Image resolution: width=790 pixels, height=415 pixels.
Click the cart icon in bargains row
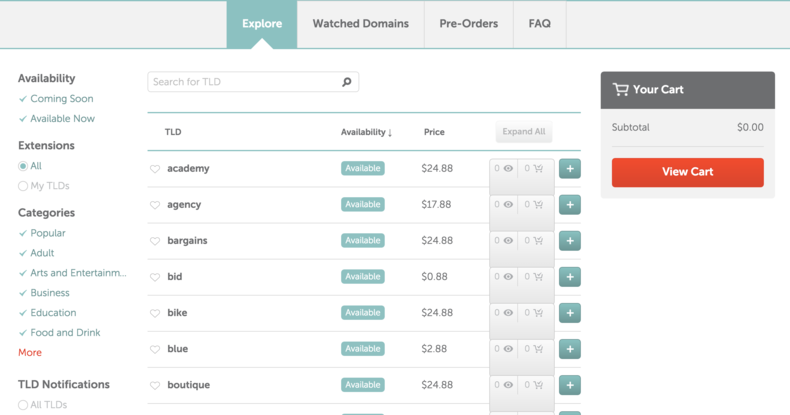tap(538, 241)
